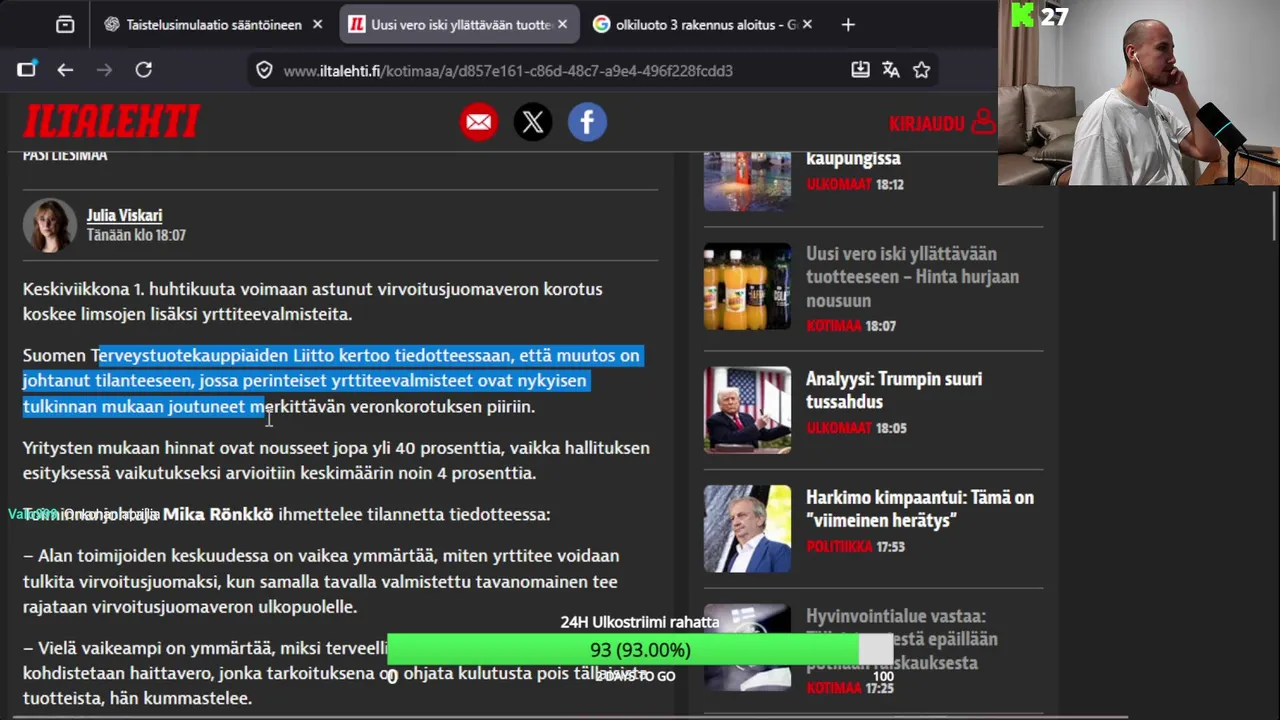
Task: Click the kaupungissa sidebar headline
Action: click(x=853, y=158)
